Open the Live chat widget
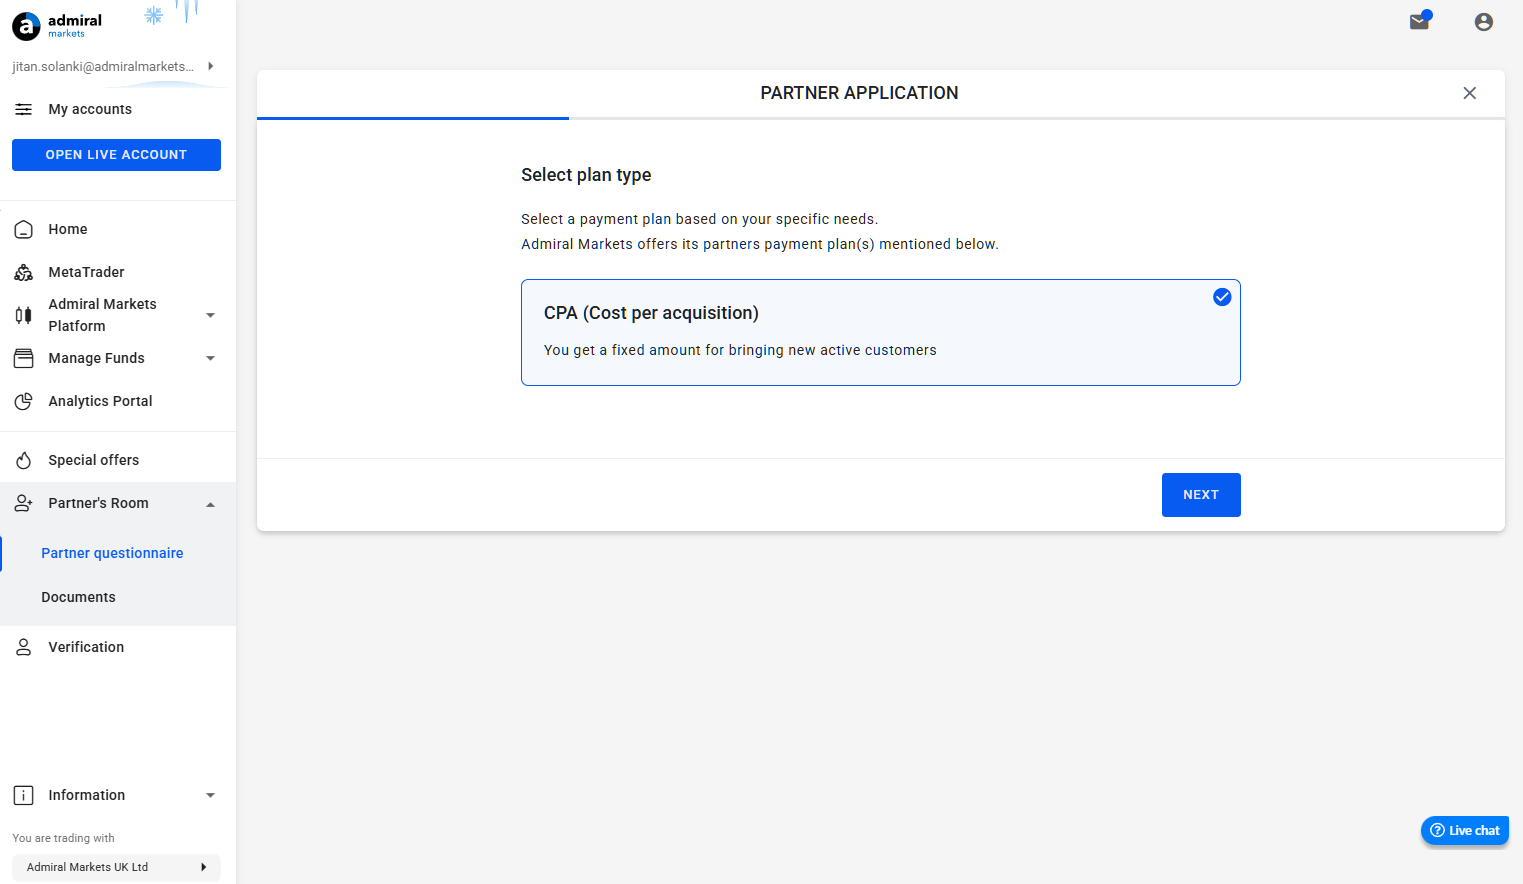This screenshot has width=1523, height=884. click(x=1465, y=830)
